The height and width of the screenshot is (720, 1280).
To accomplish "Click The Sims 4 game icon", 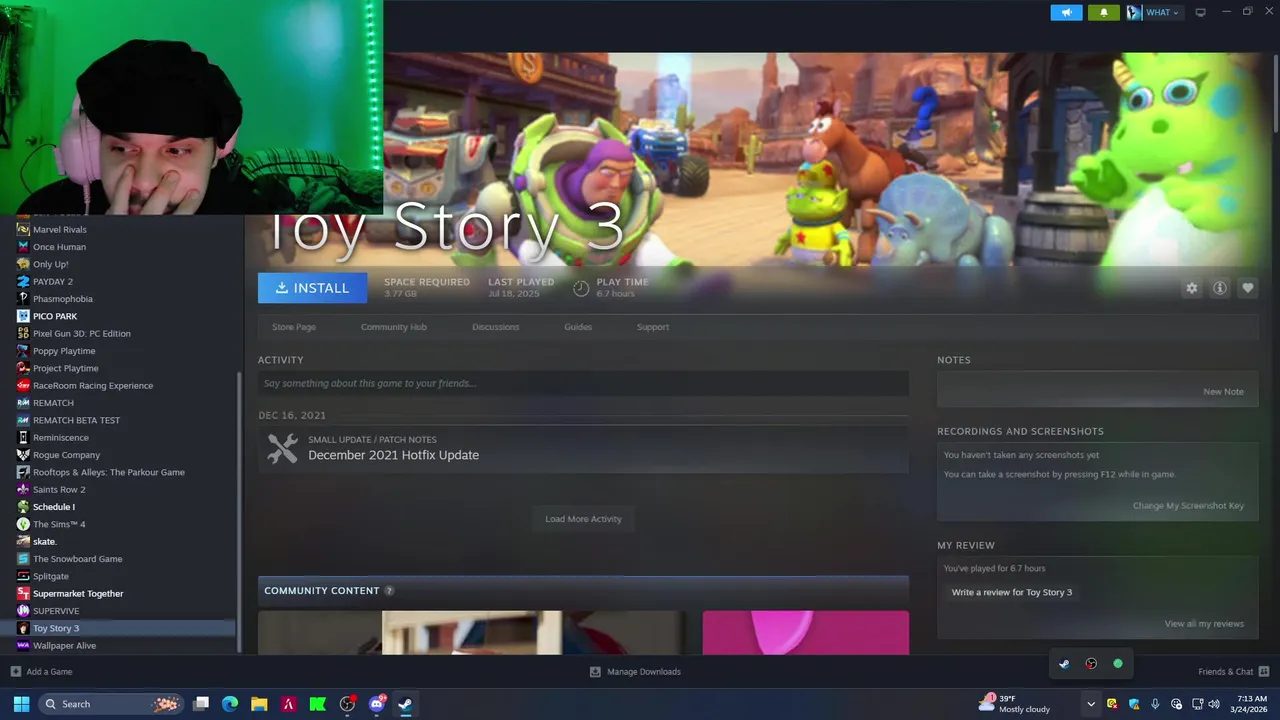I will 23,524.
